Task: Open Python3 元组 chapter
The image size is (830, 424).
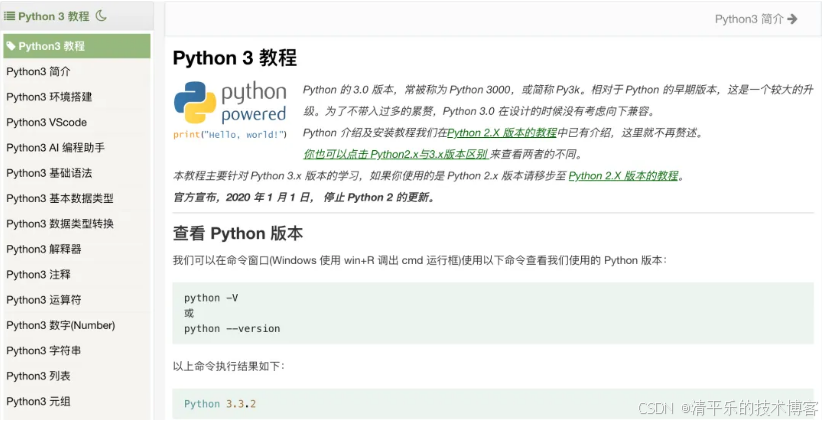Action: (38, 402)
